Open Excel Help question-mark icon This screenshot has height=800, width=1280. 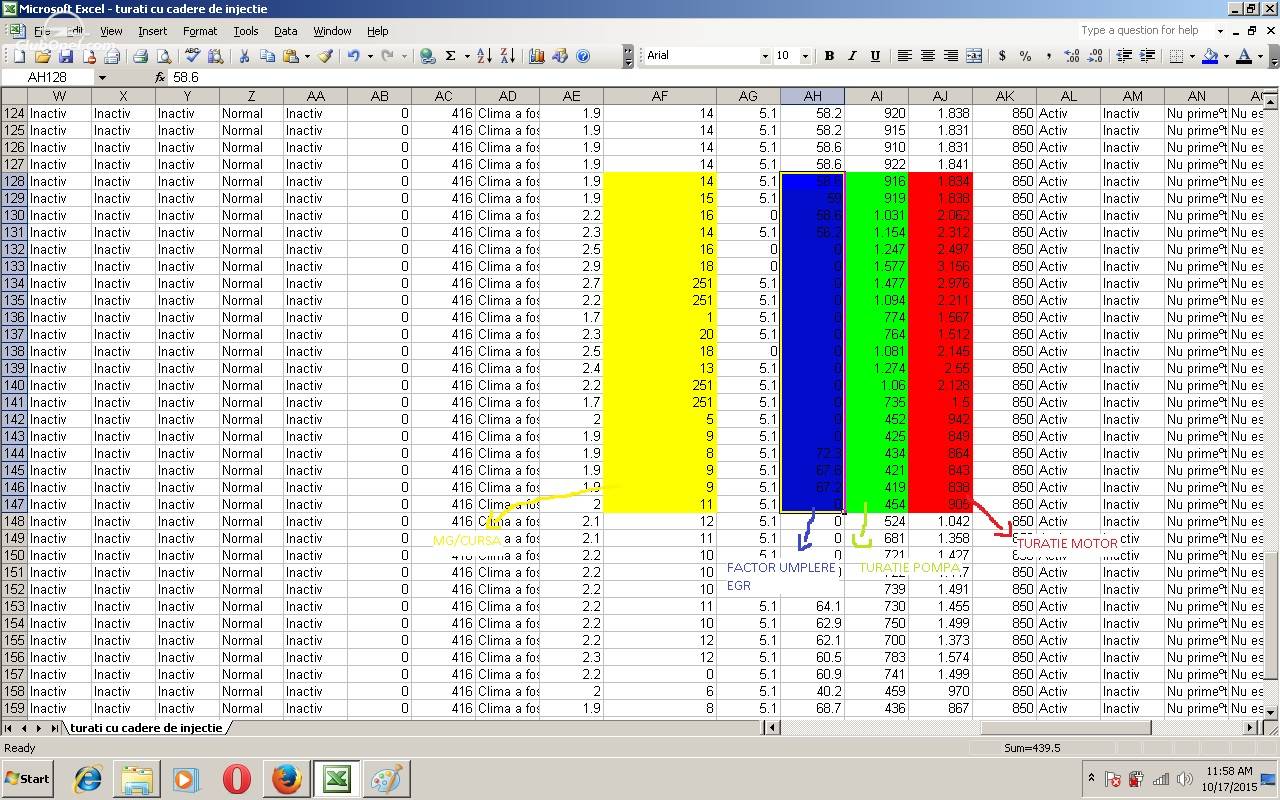coord(583,56)
